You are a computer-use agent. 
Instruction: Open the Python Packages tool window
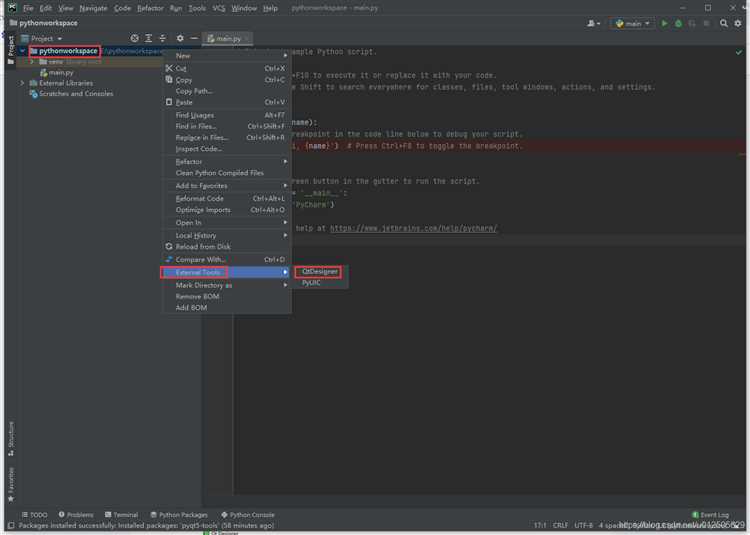(179, 514)
